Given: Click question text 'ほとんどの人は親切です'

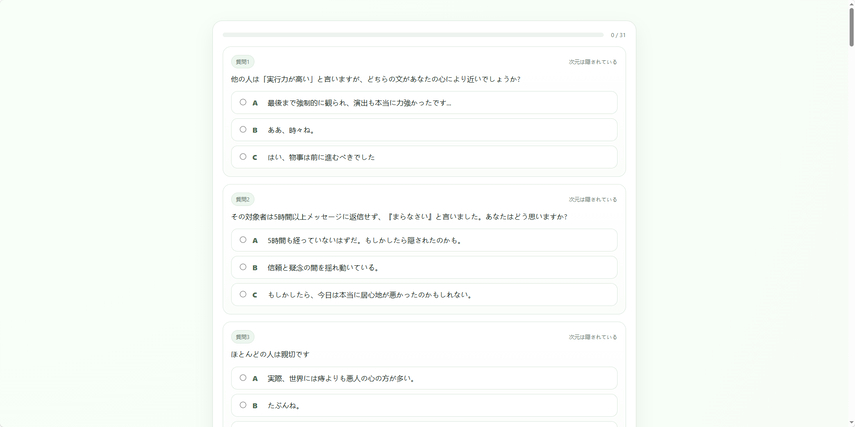Looking at the screenshot, I should tap(270, 354).
